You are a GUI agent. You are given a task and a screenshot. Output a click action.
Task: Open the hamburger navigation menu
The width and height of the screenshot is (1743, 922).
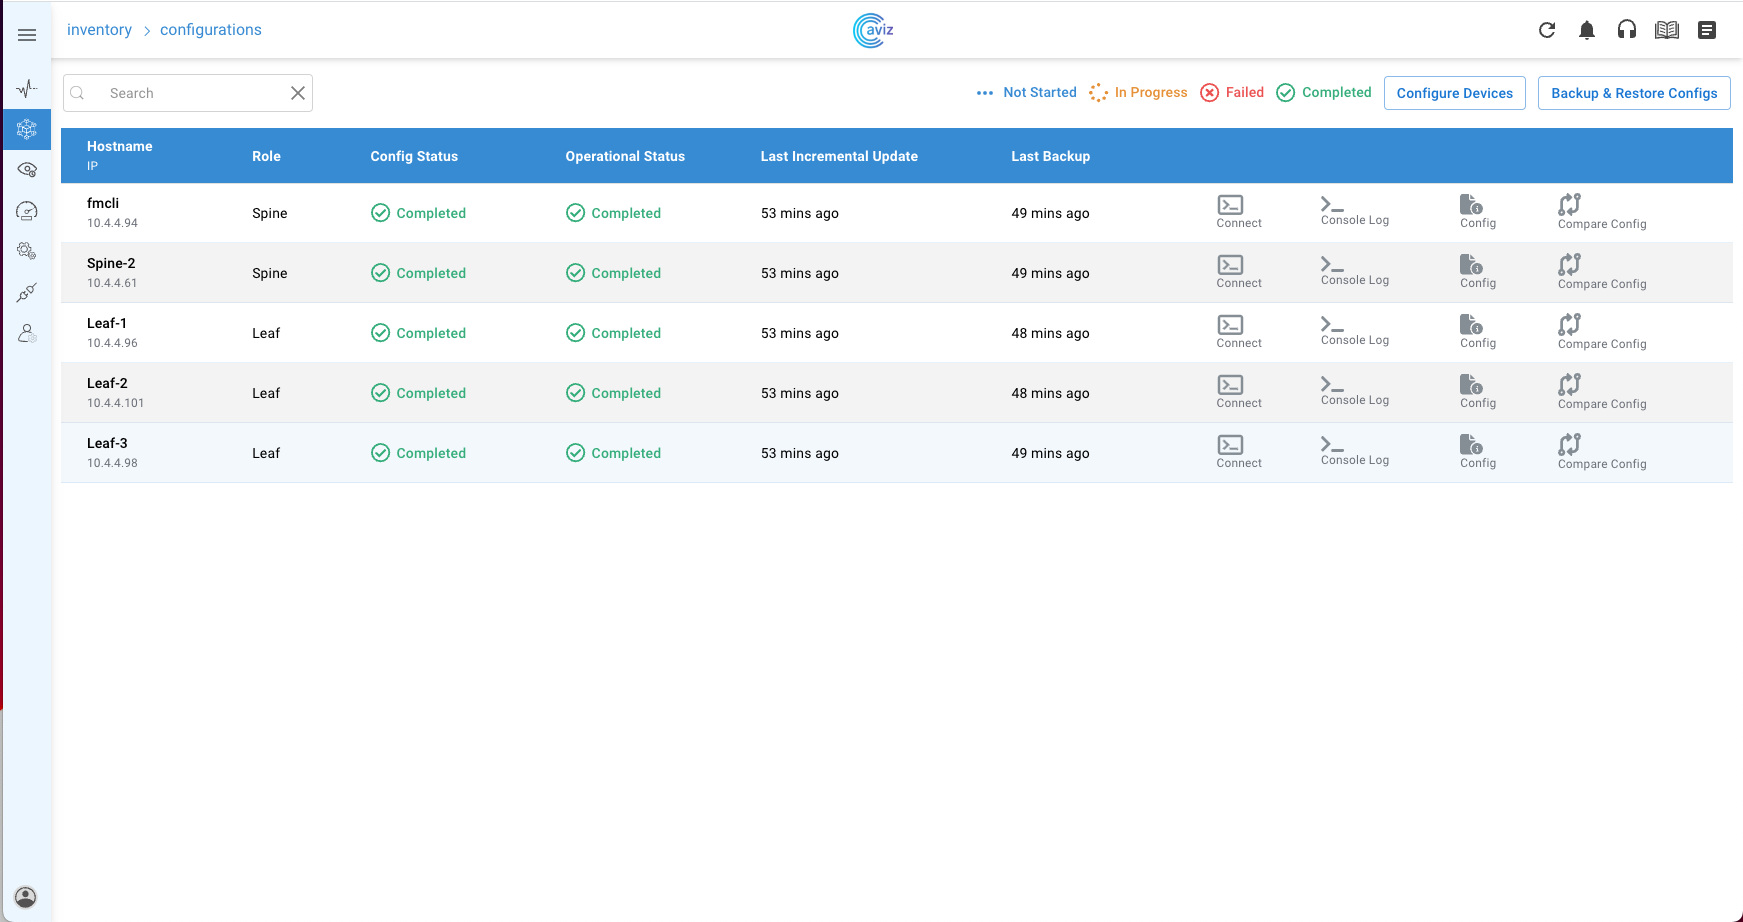click(27, 35)
